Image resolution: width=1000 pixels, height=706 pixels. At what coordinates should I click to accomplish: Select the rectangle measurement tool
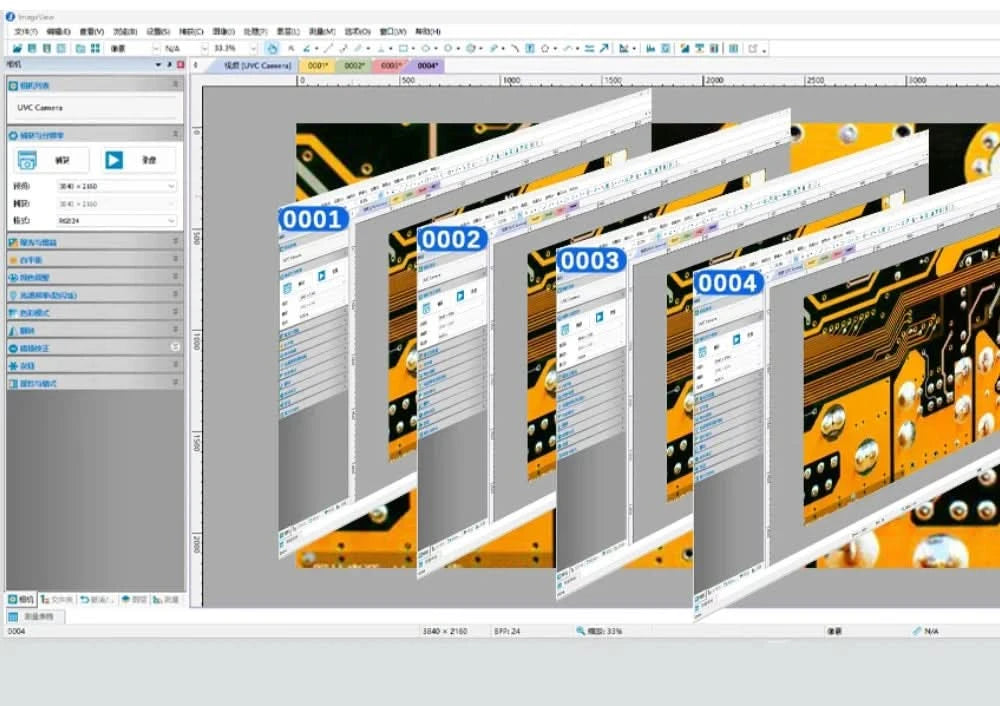pos(403,48)
